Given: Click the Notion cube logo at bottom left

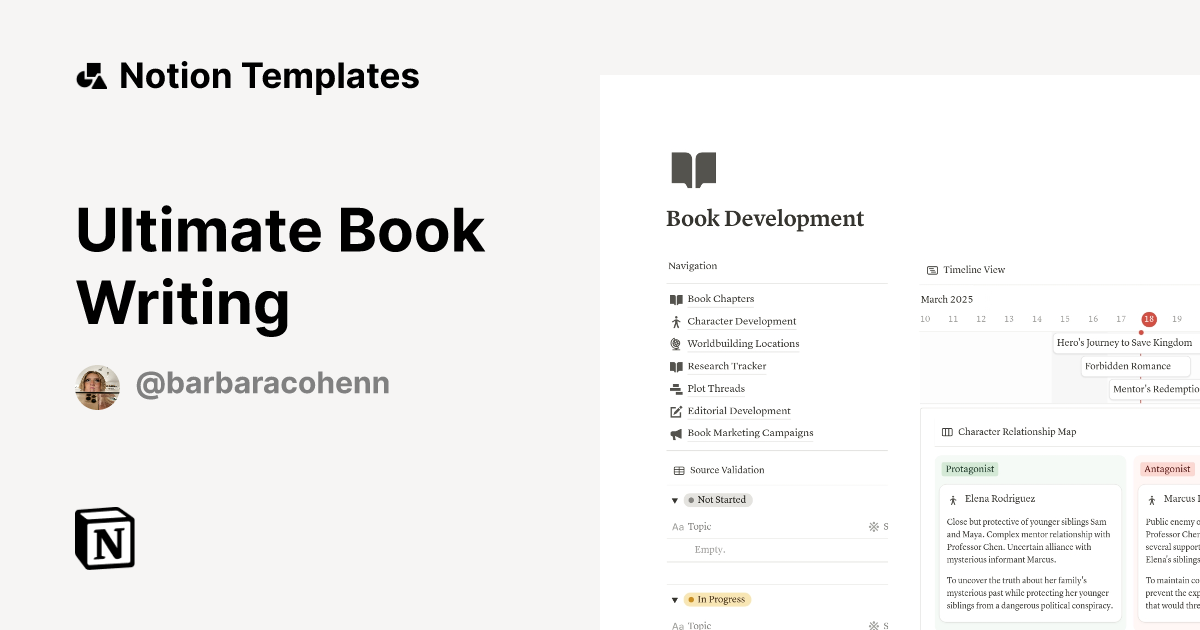Looking at the screenshot, I should click(x=105, y=538).
